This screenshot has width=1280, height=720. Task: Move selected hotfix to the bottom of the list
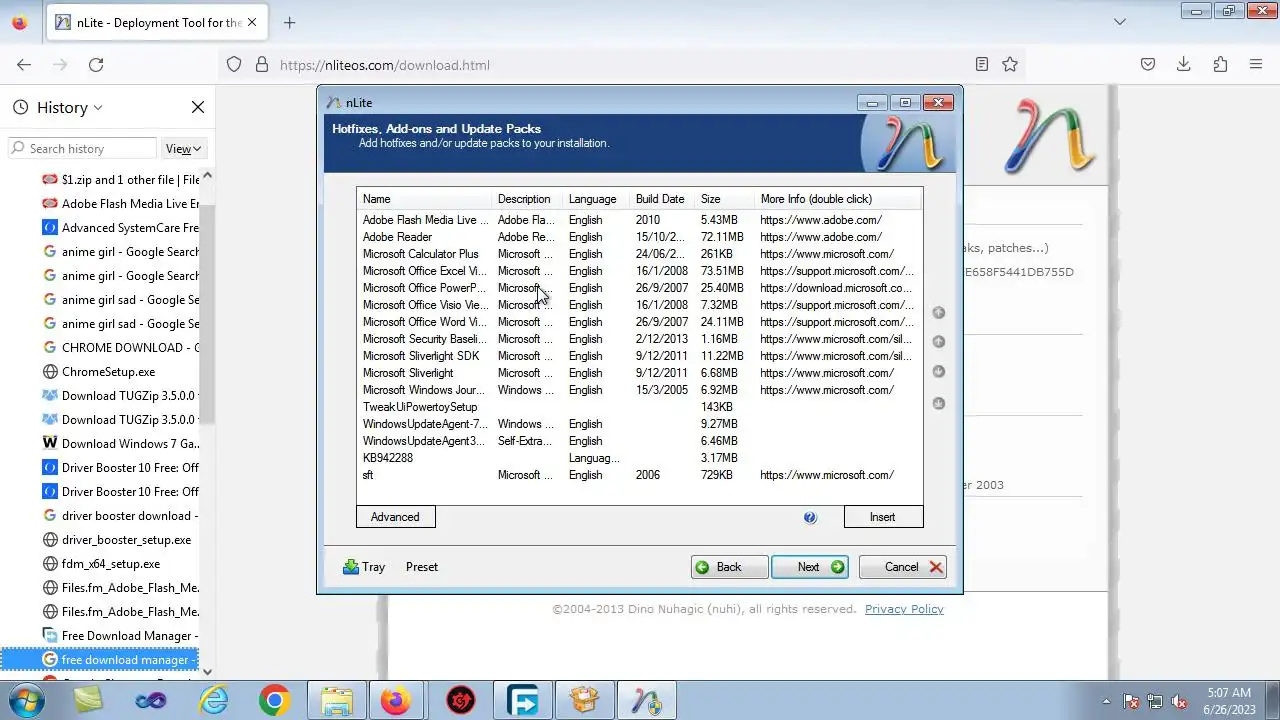939,404
